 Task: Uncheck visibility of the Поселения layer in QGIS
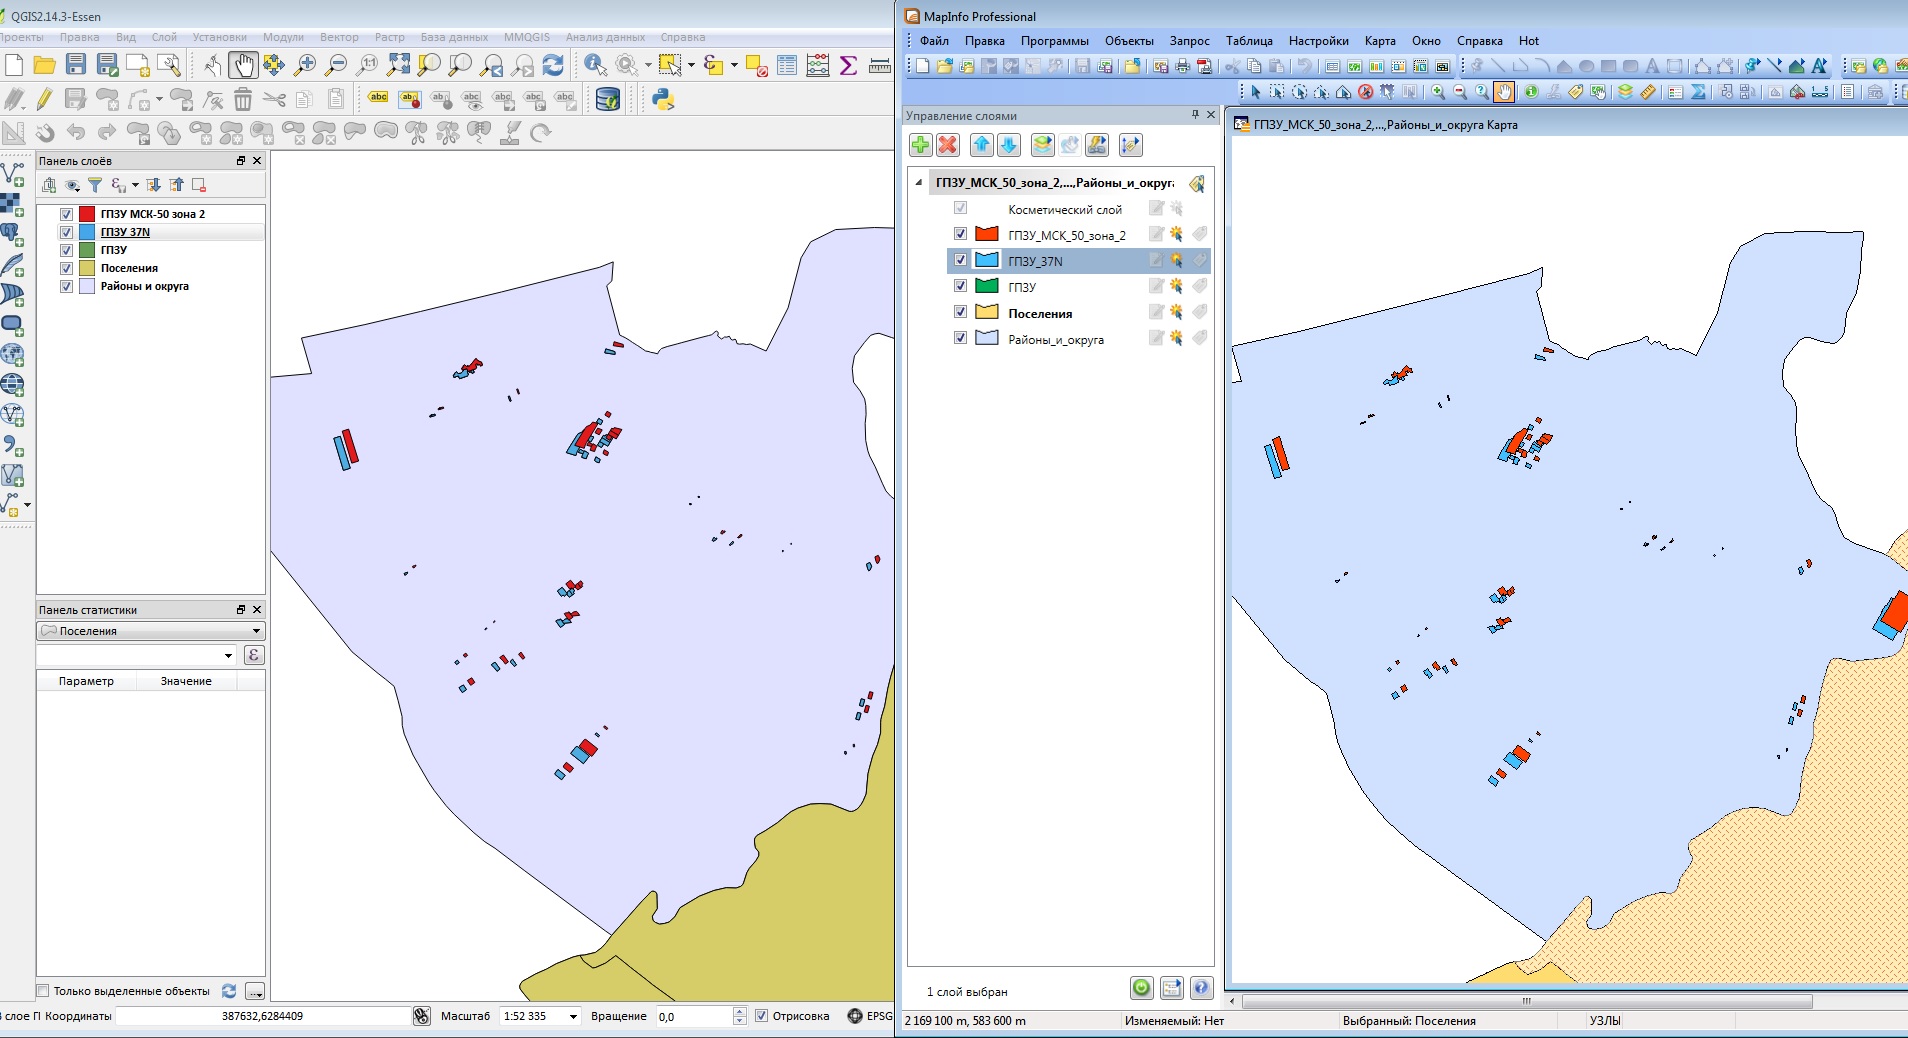coord(67,268)
